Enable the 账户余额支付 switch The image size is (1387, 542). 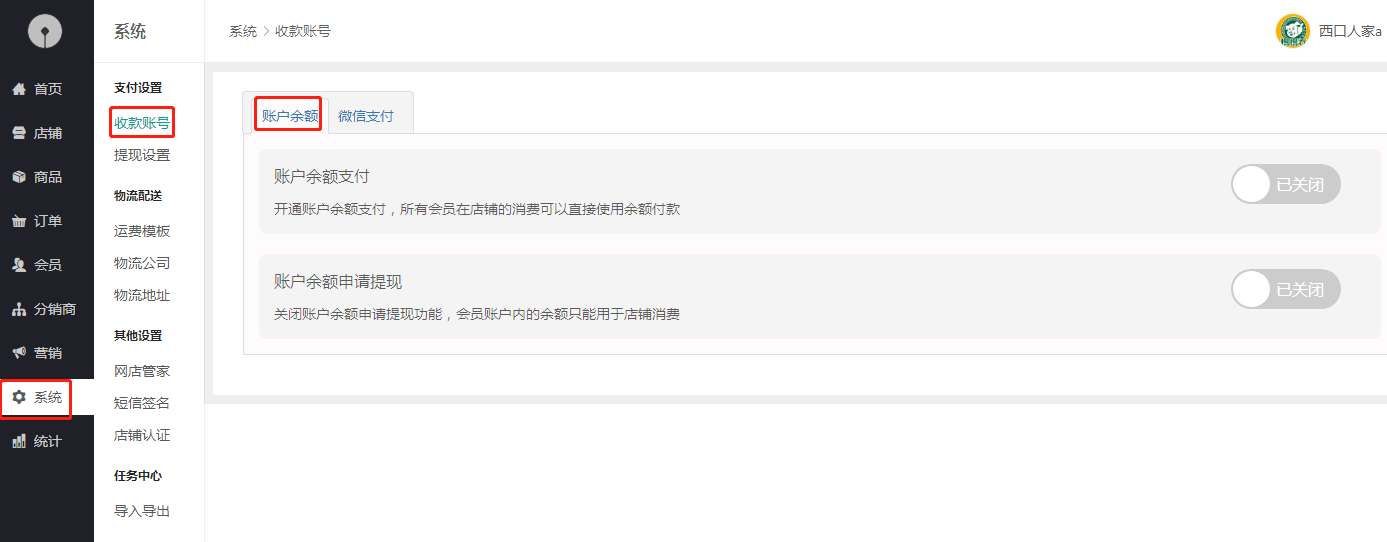(x=1285, y=184)
